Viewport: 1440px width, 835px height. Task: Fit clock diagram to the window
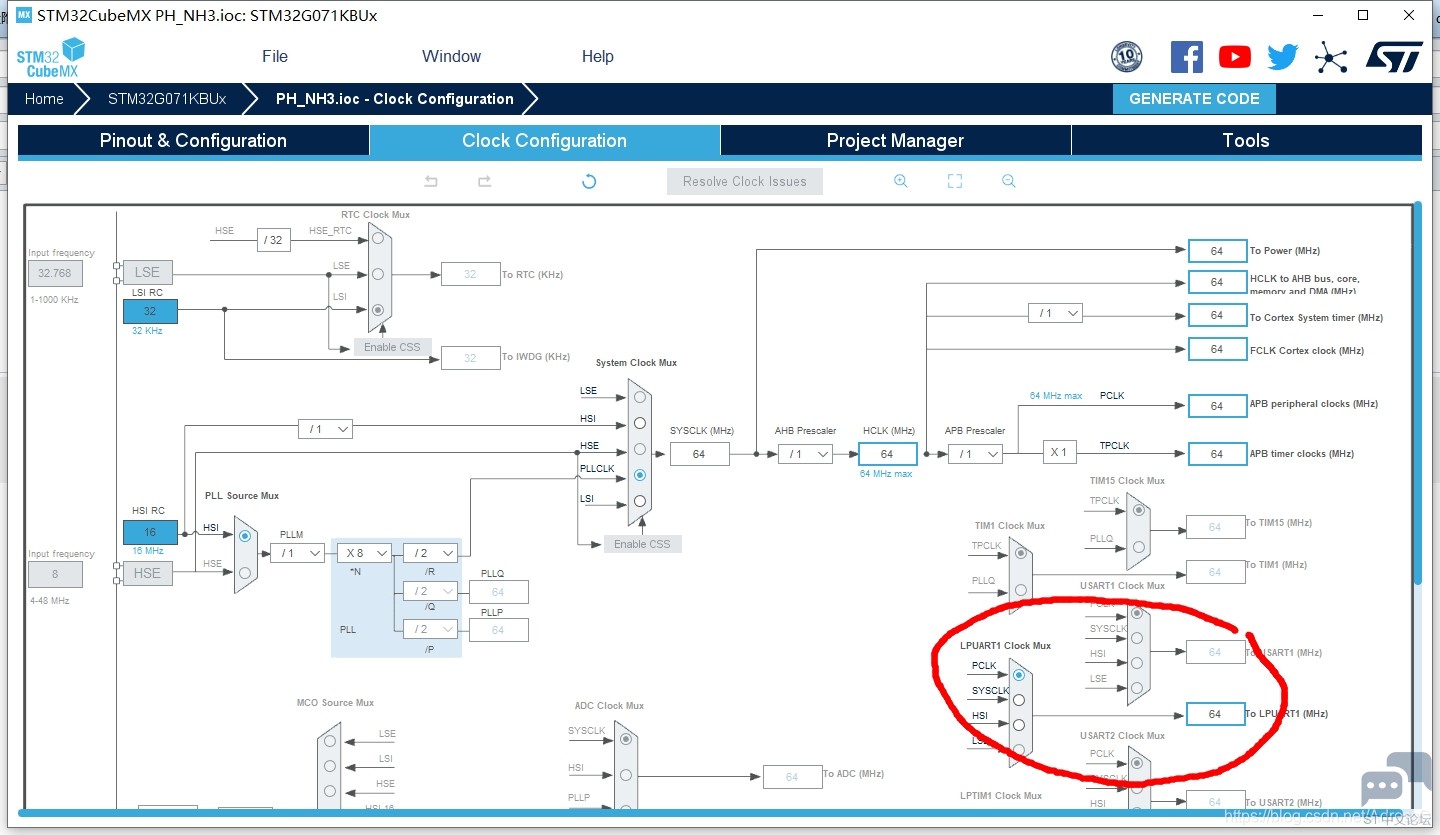coord(955,181)
